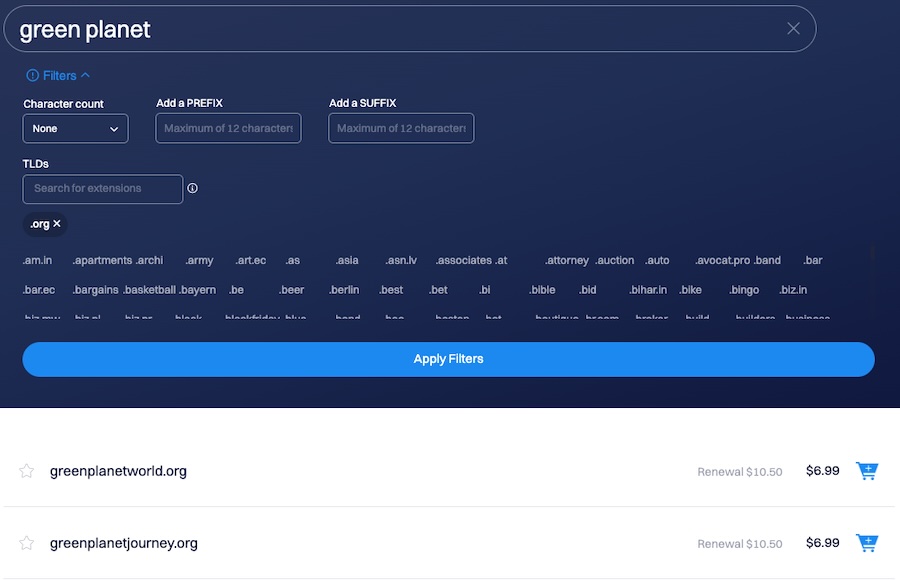Click in the green planet search bar
Screen dimensions: 900x580
tap(400, 29)
